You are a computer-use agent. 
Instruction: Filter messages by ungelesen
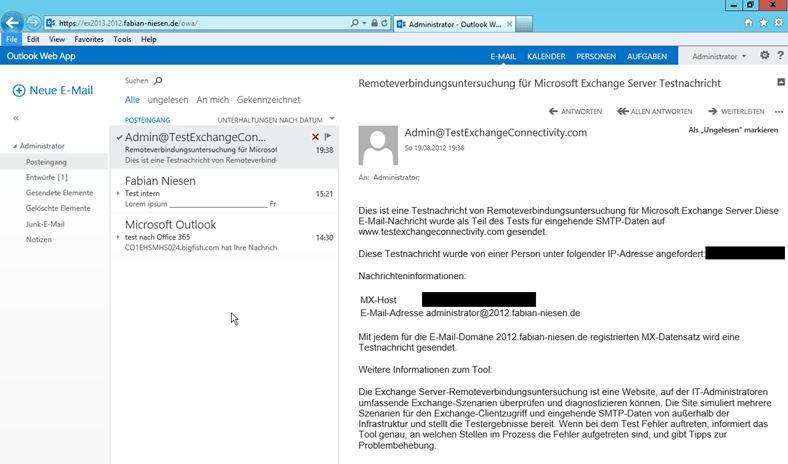[x=168, y=100]
